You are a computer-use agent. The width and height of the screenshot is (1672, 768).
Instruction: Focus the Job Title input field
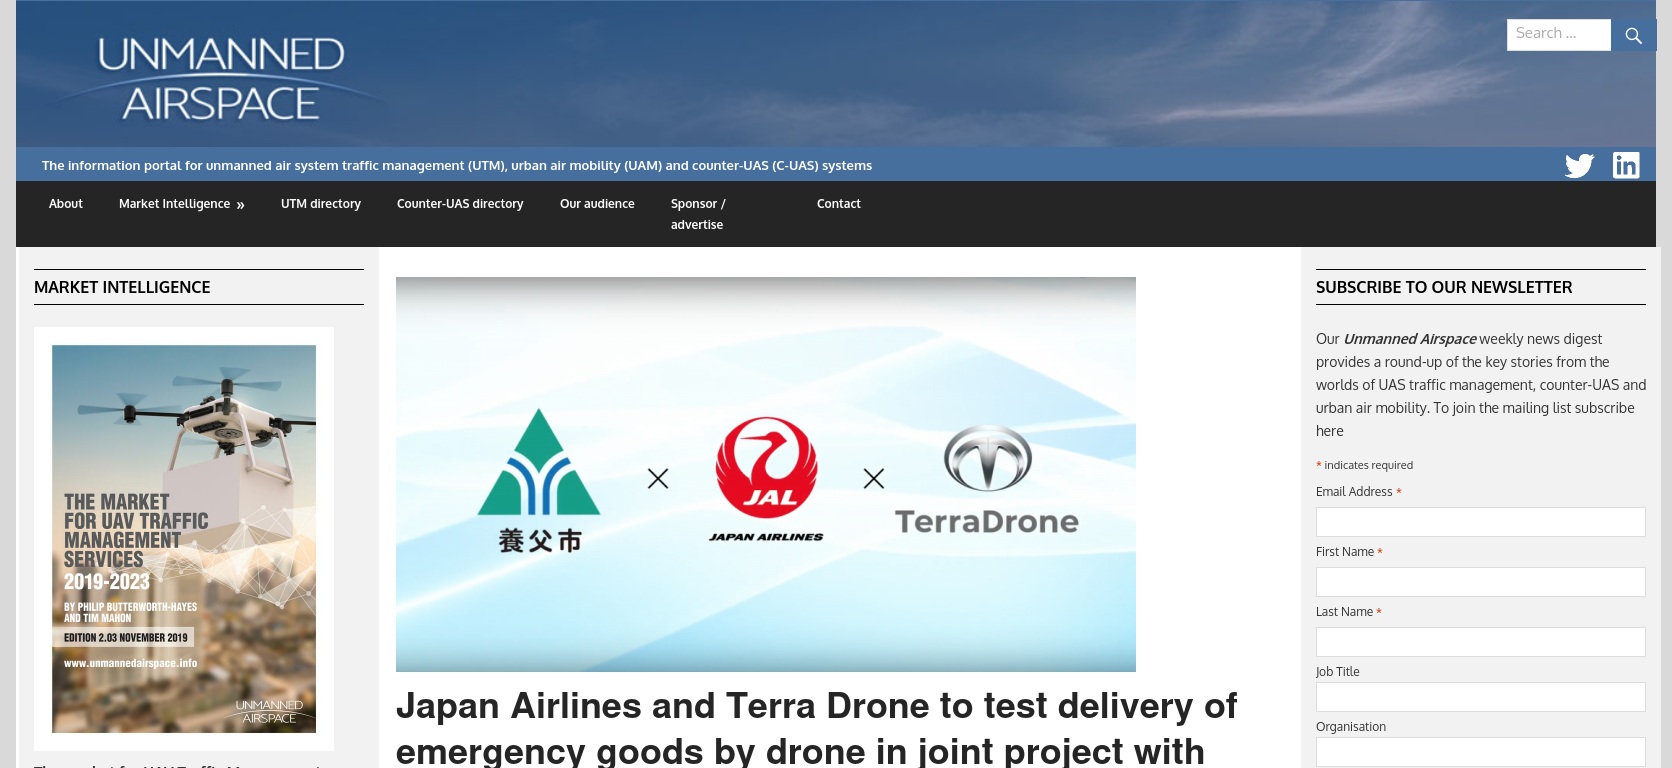pyautogui.click(x=1480, y=697)
